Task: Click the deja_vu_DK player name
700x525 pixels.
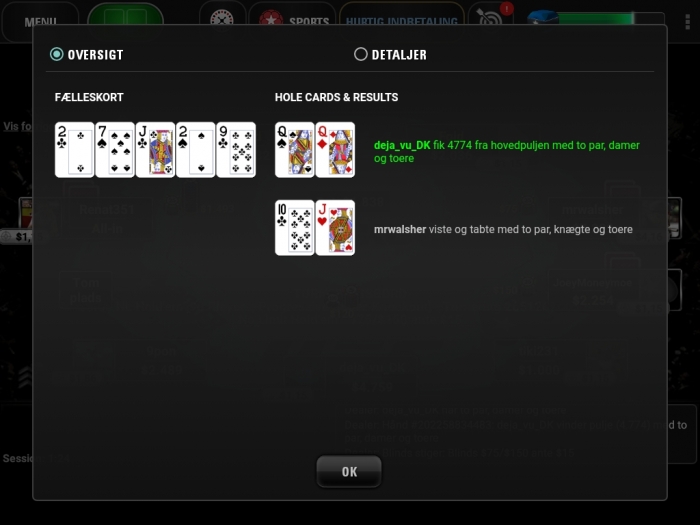Action: (x=402, y=145)
